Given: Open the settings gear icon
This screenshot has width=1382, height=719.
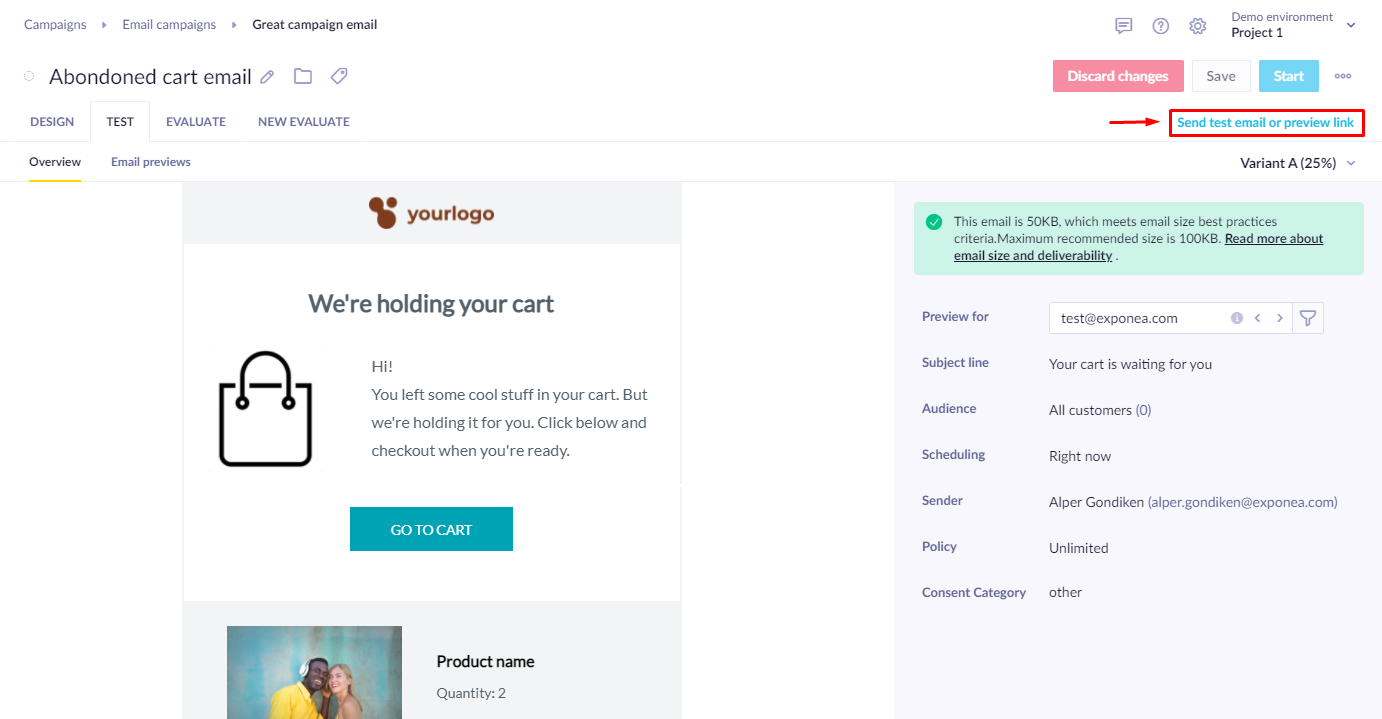Looking at the screenshot, I should (x=1198, y=26).
